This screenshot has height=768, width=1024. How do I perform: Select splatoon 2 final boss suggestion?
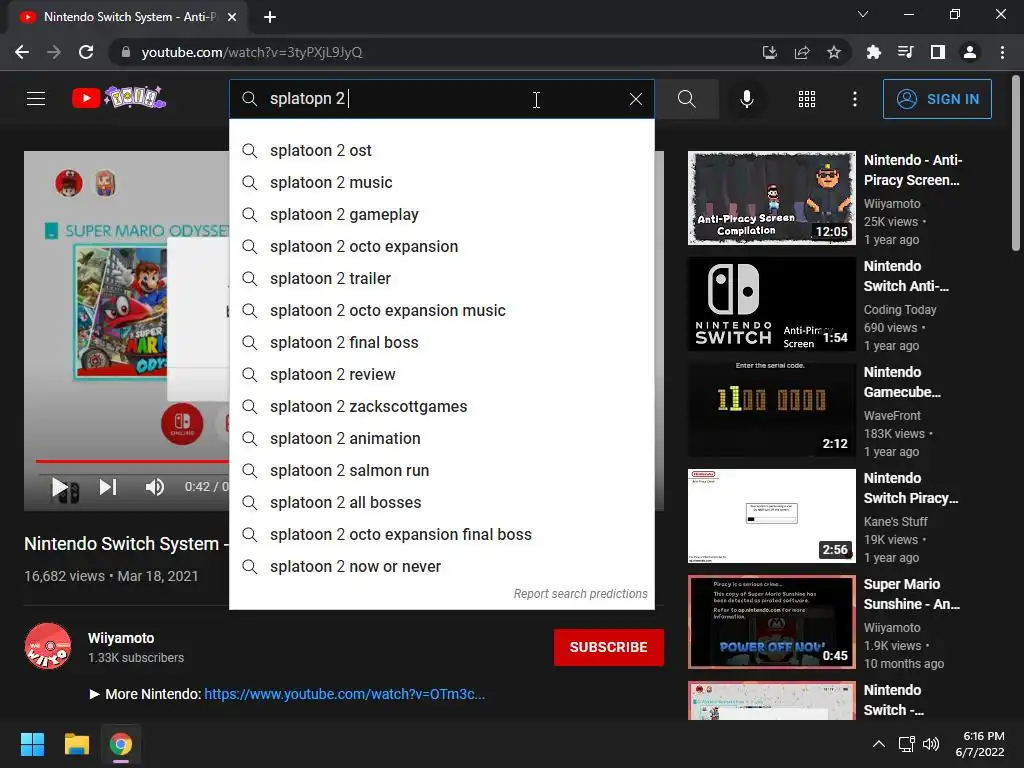tap(441, 343)
